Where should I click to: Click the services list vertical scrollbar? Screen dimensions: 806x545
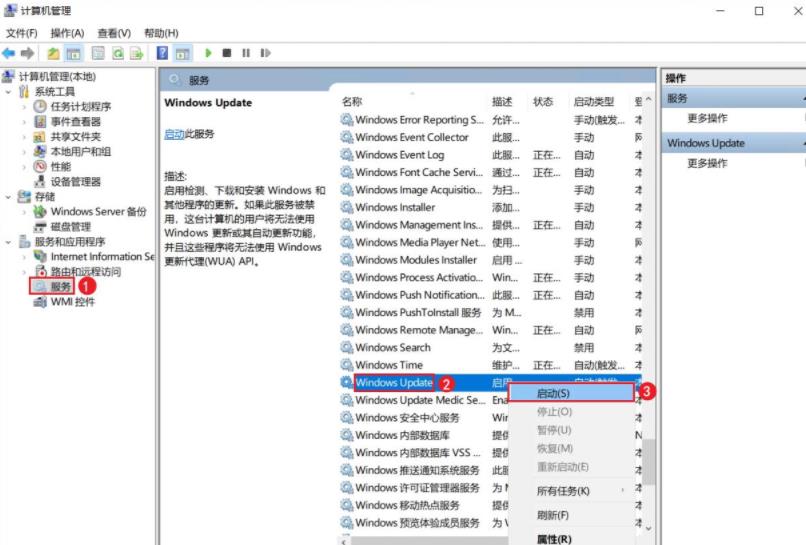[x=649, y=314]
